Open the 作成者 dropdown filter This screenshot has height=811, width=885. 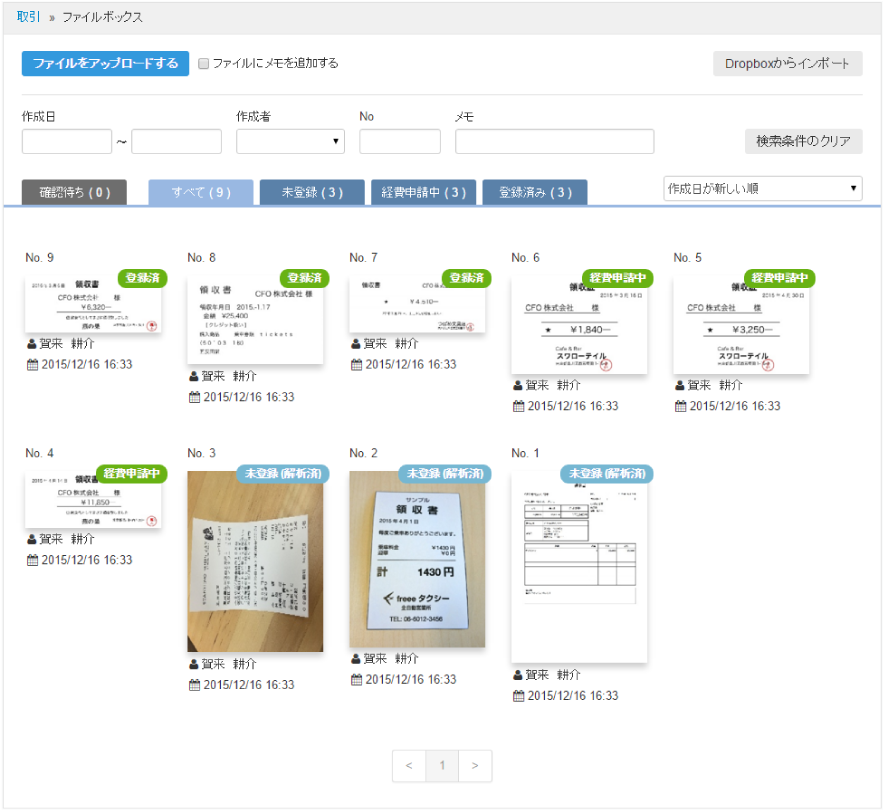coord(290,142)
